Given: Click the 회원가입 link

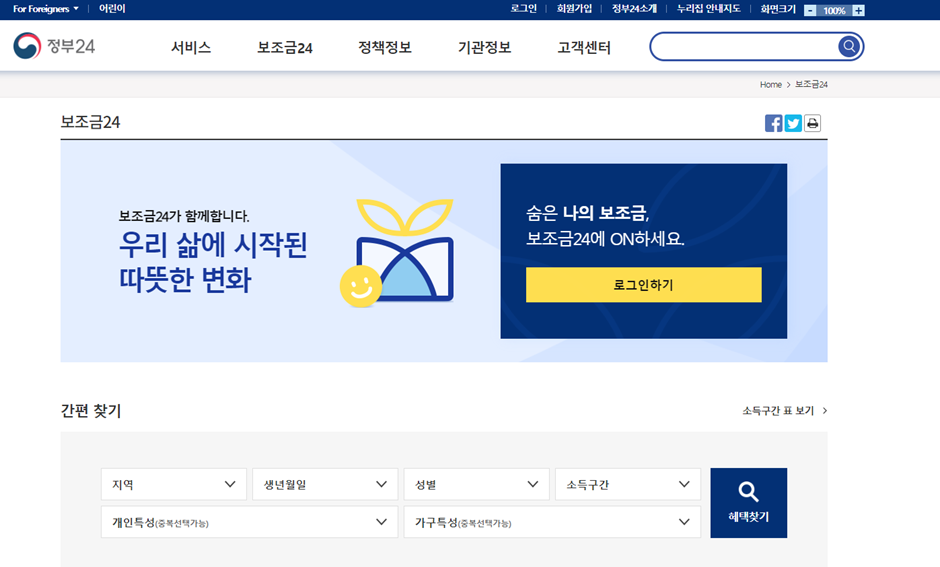Looking at the screenshot, I should coord(574,9).
